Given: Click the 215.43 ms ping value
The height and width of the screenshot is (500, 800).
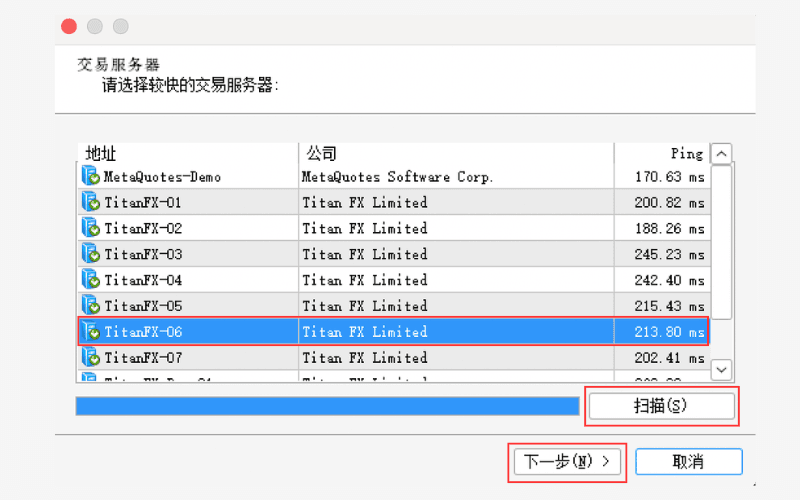Looking at the screenshot, I should [669, 306].
